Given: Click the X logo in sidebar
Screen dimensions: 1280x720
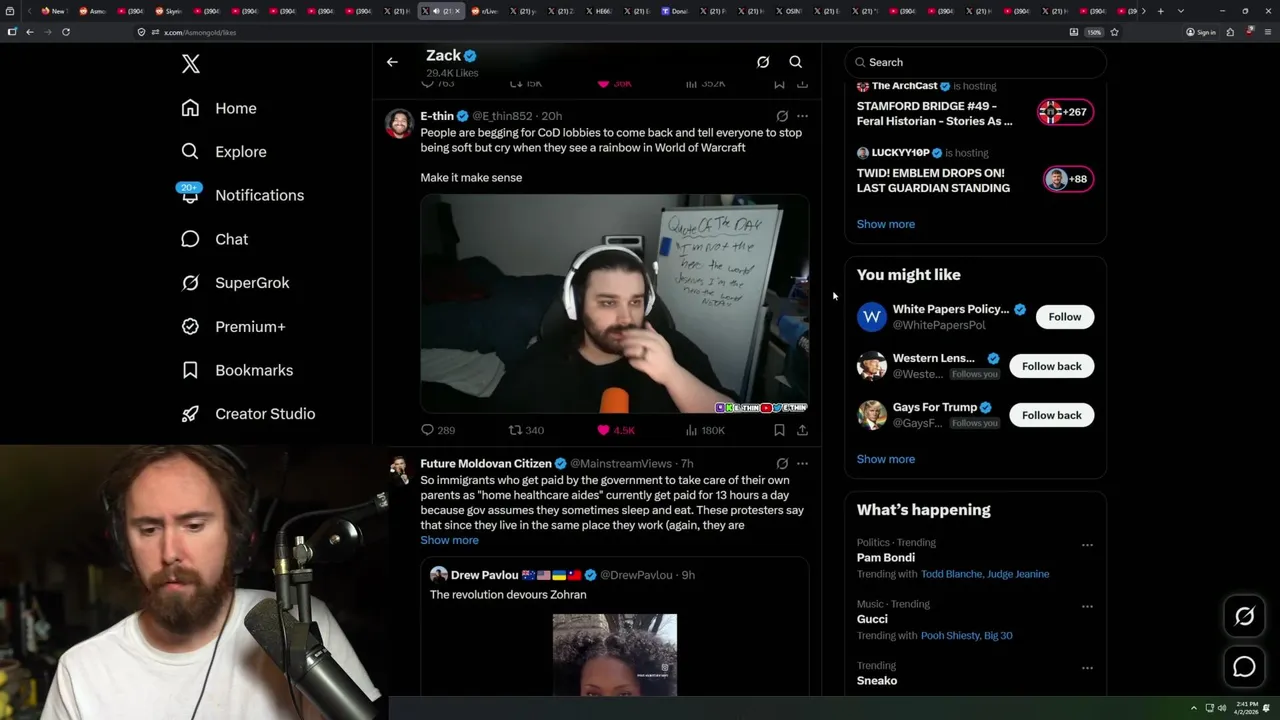Looking at the screenshot, I should pyautogui.click(x=191, y=65).
